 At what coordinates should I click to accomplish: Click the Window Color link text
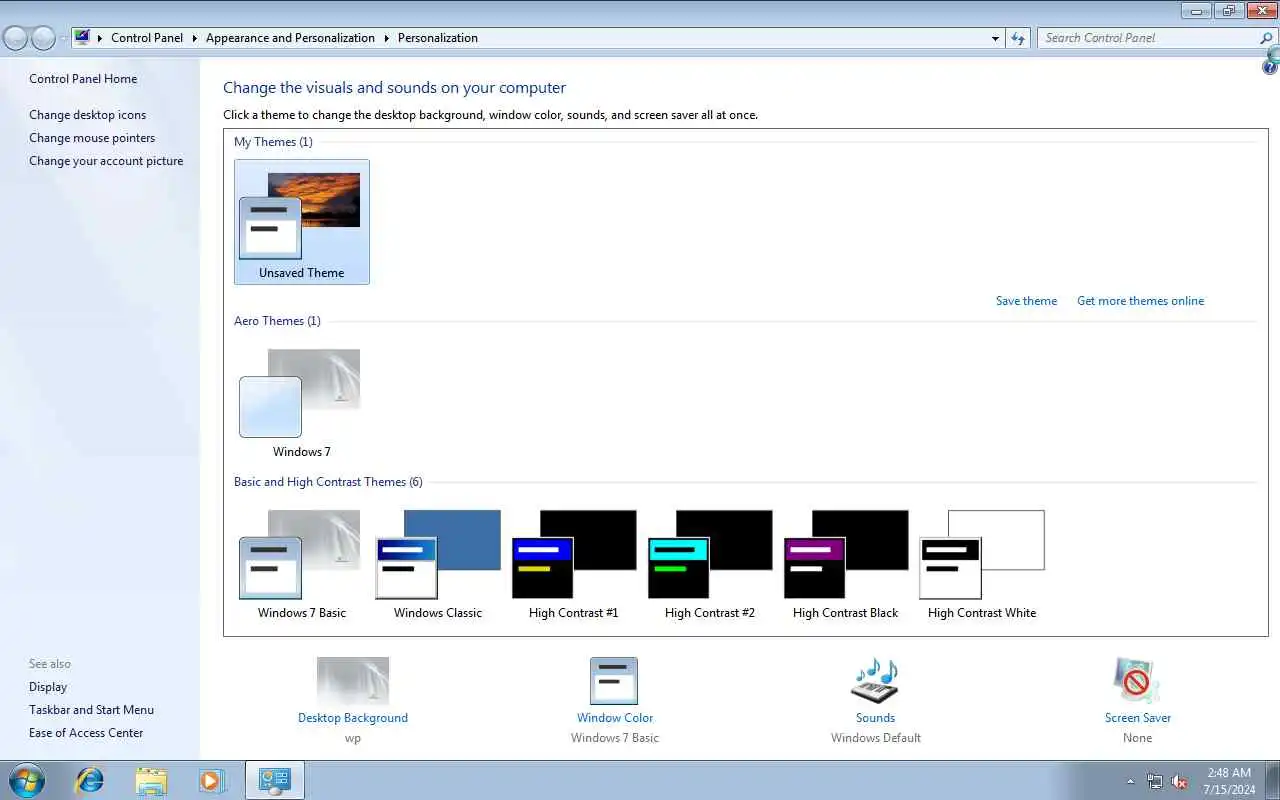pyautogui.click(x=615, y=718)
